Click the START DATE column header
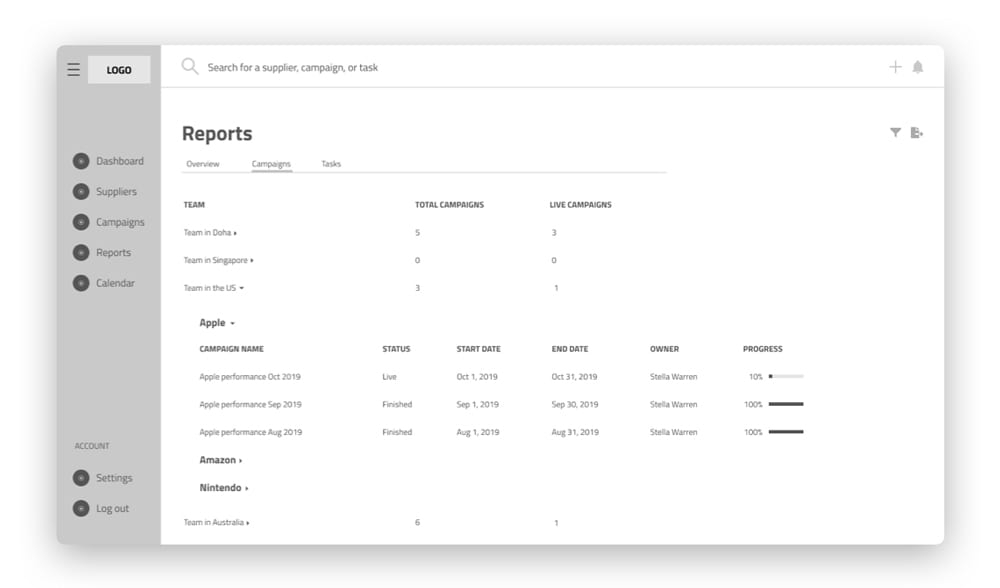Image resolution: width=1000 pixels, height=588 pixels. pos(478,349)
